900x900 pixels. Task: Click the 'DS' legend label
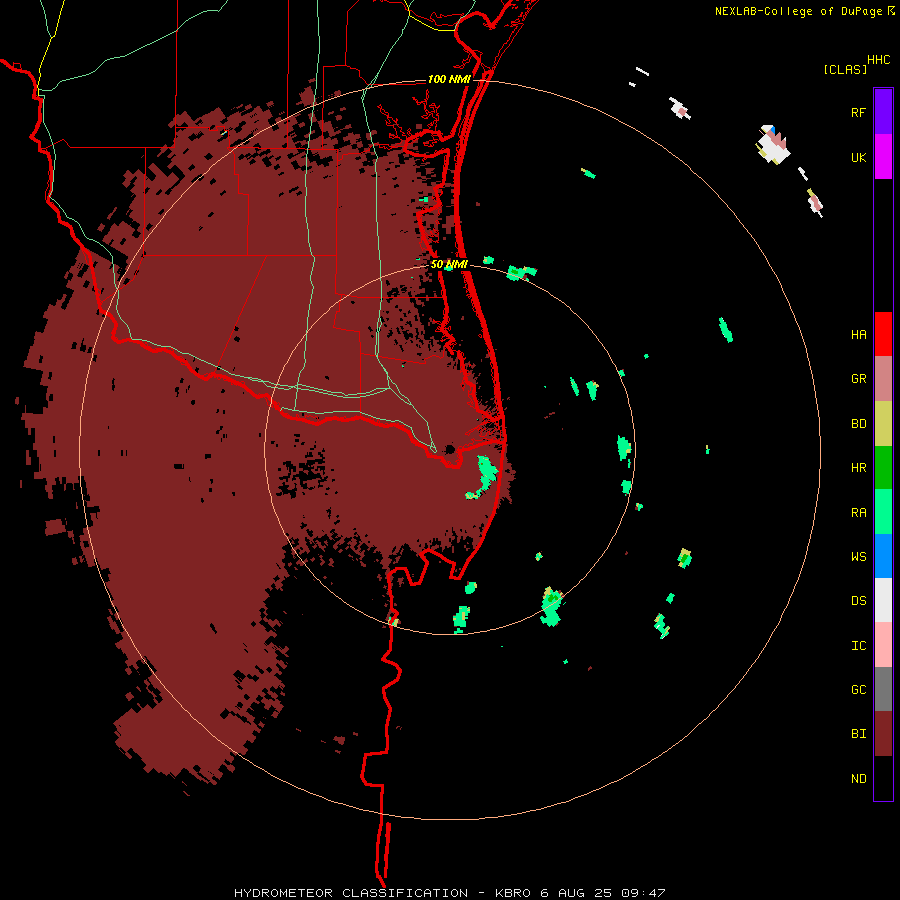click(858, 601)
